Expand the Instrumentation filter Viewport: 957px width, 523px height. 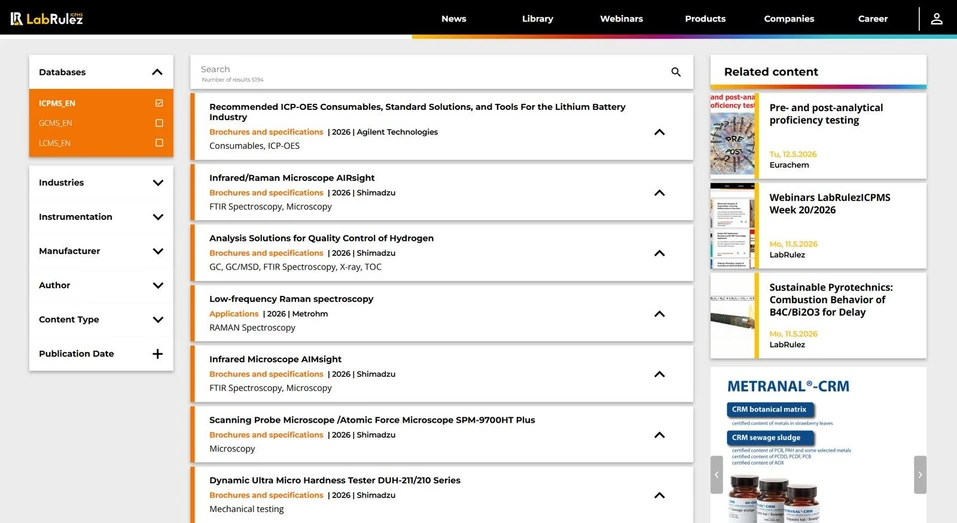coord(157,217)
